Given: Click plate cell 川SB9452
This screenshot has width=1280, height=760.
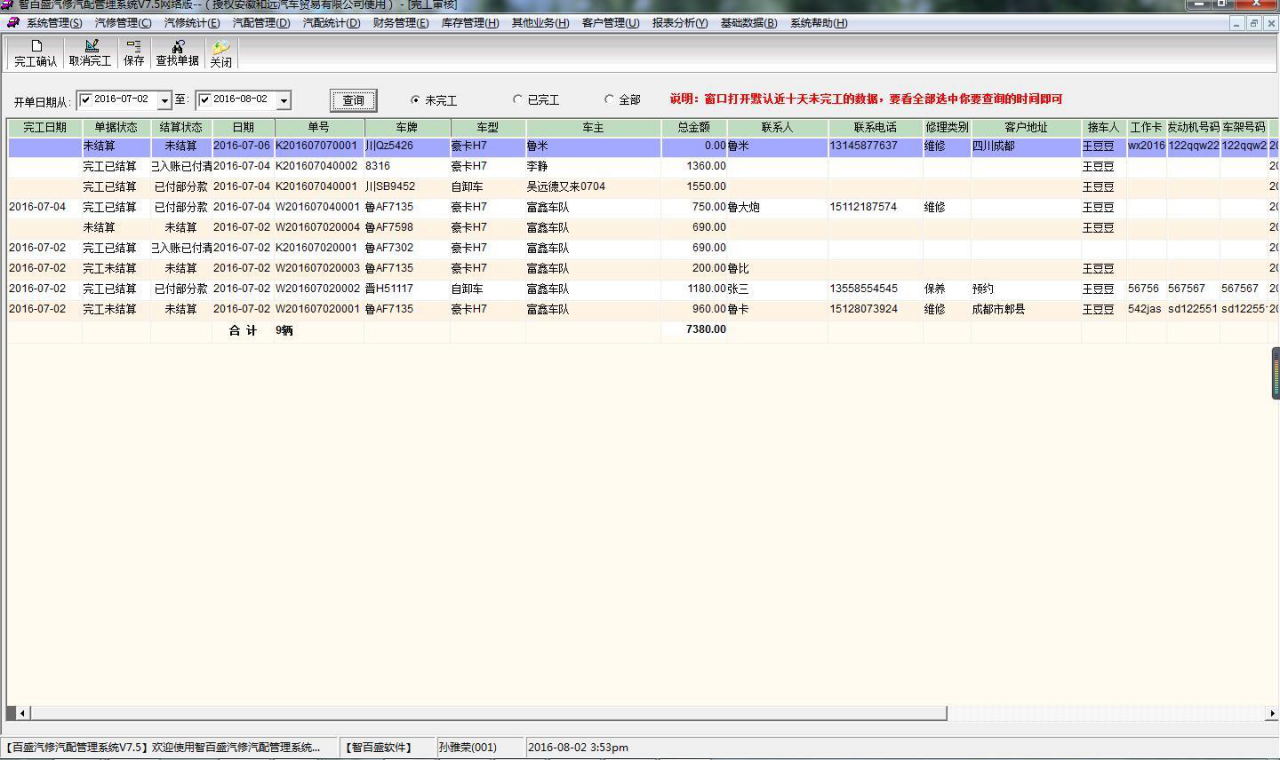Looking at the screenshot, I should point(390,187).
